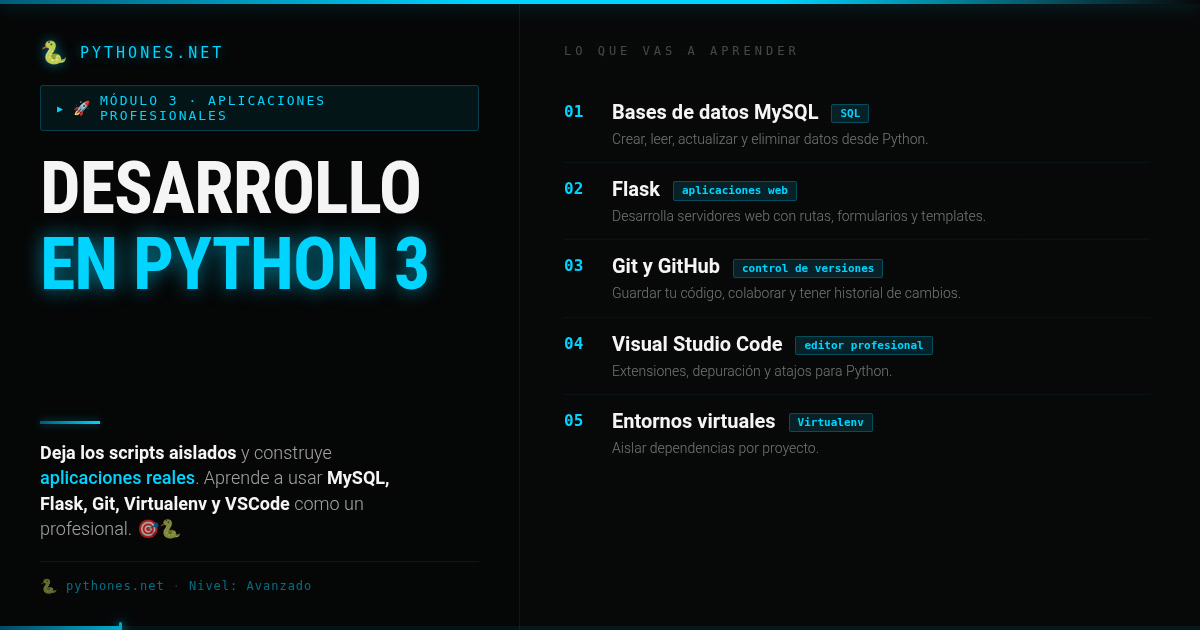Click the 'Visual Studio Code' topic heading

click(x=696, y=344)
